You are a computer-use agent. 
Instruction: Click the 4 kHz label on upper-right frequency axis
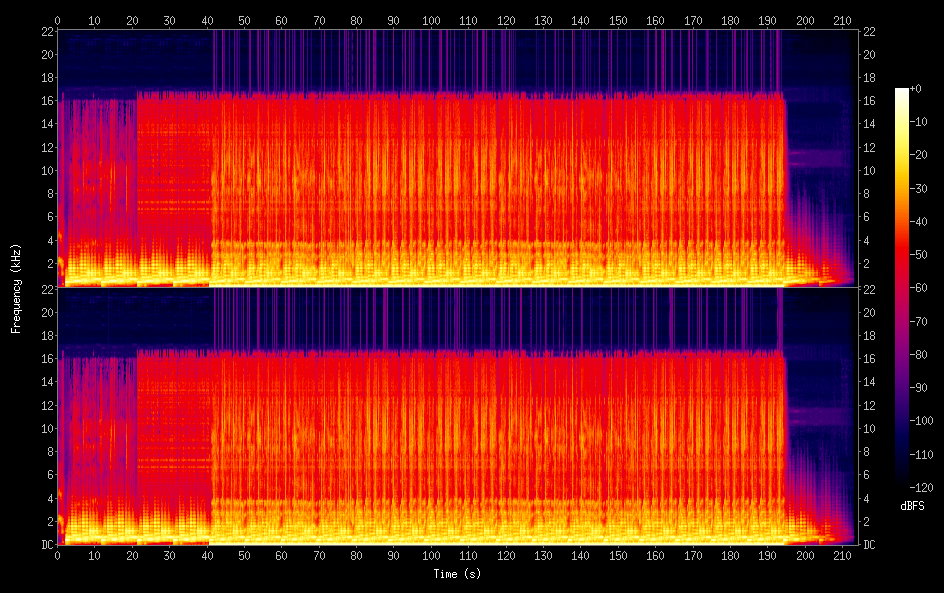[x=866, y=241]
